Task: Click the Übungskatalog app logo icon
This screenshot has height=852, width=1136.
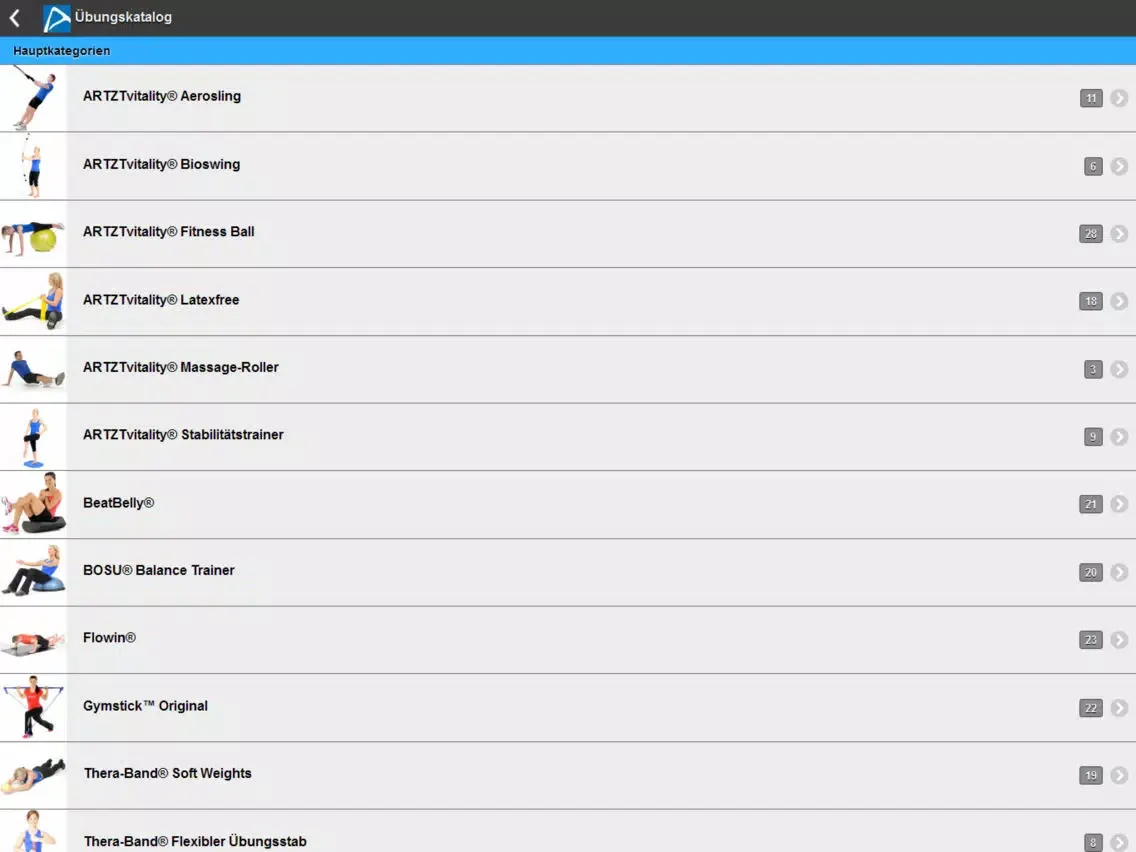Action: point(57,18)
